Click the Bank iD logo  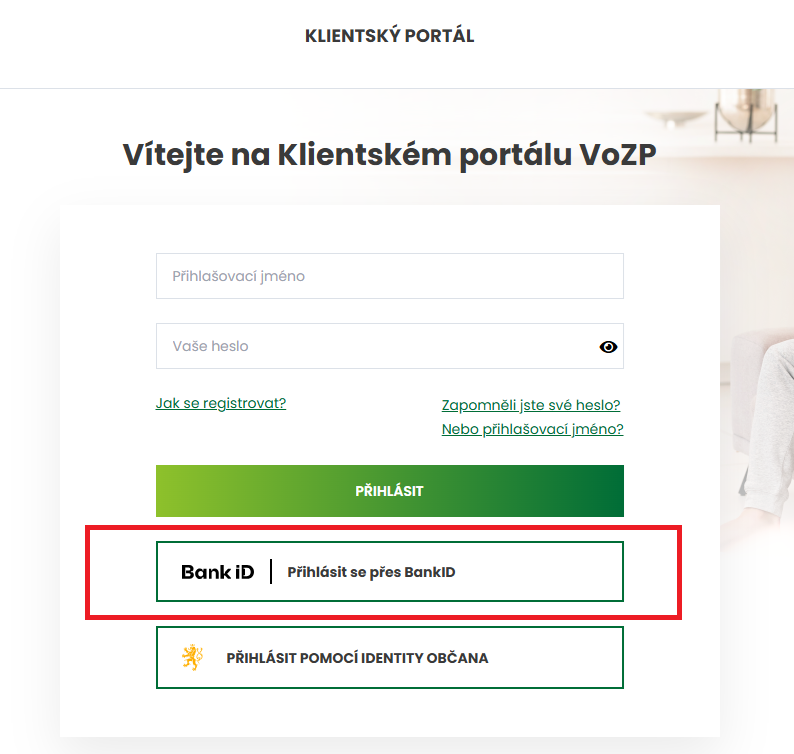coord(217,572)
